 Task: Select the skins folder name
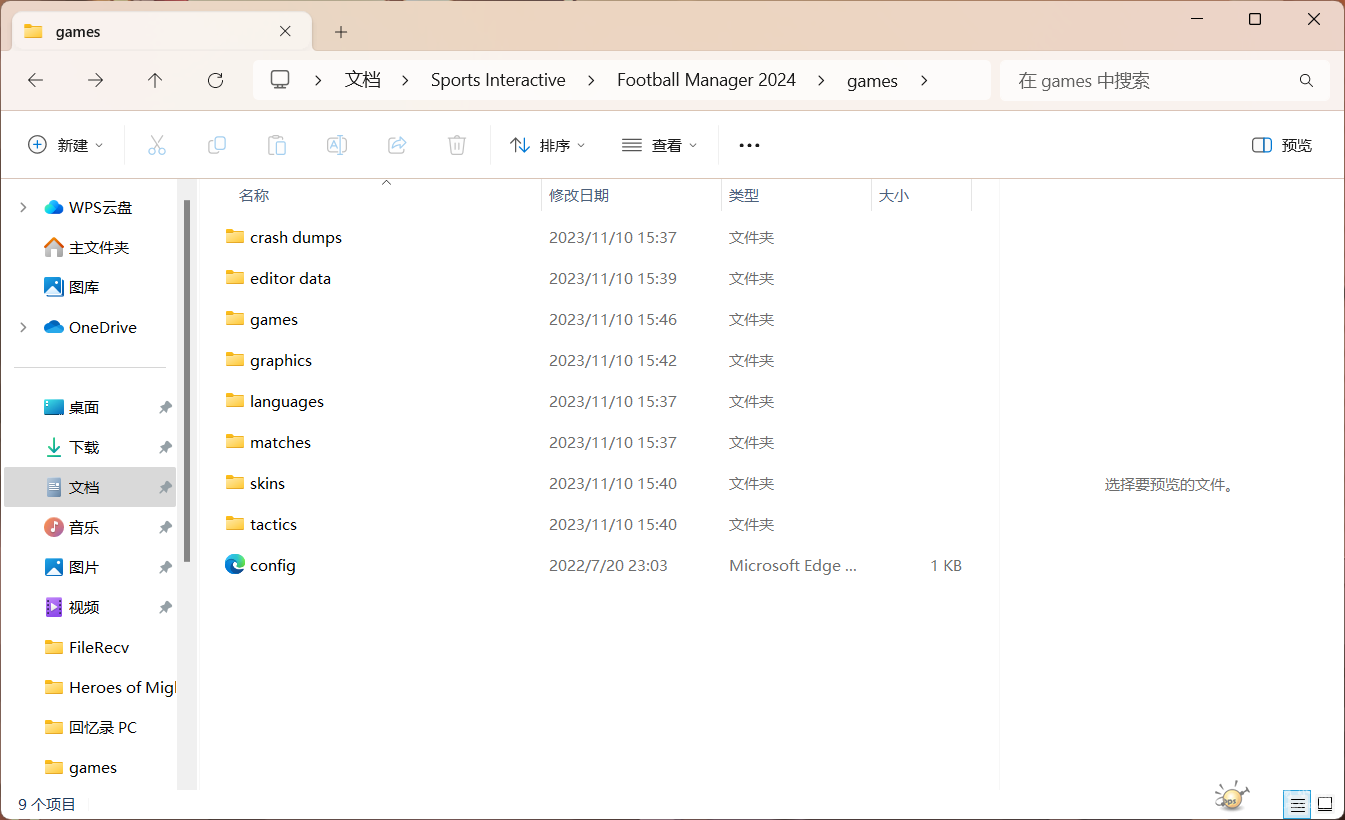pos(267,483)
